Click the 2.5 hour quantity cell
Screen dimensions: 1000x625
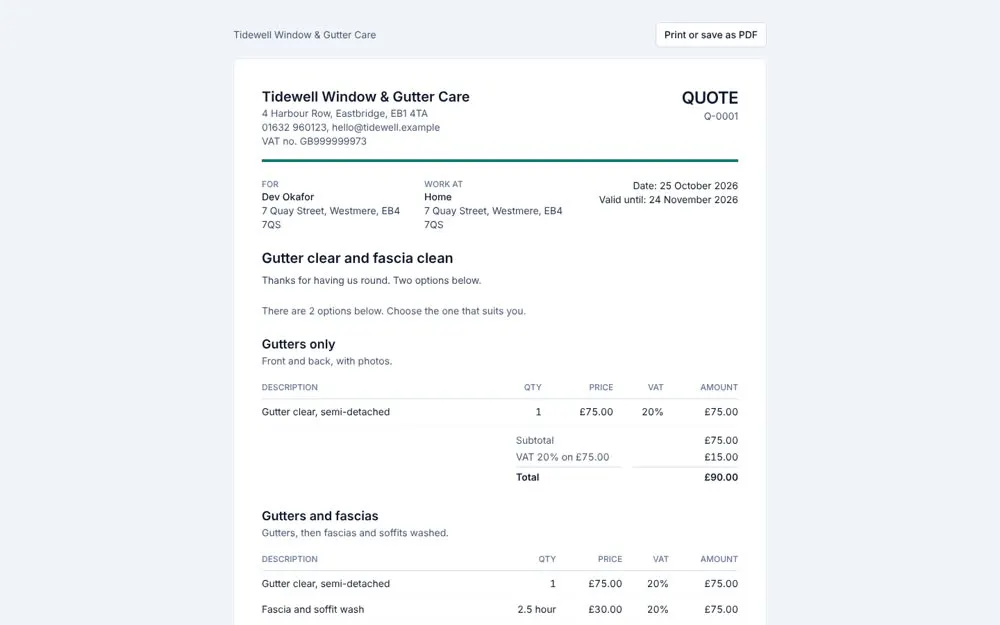[536, 610]
